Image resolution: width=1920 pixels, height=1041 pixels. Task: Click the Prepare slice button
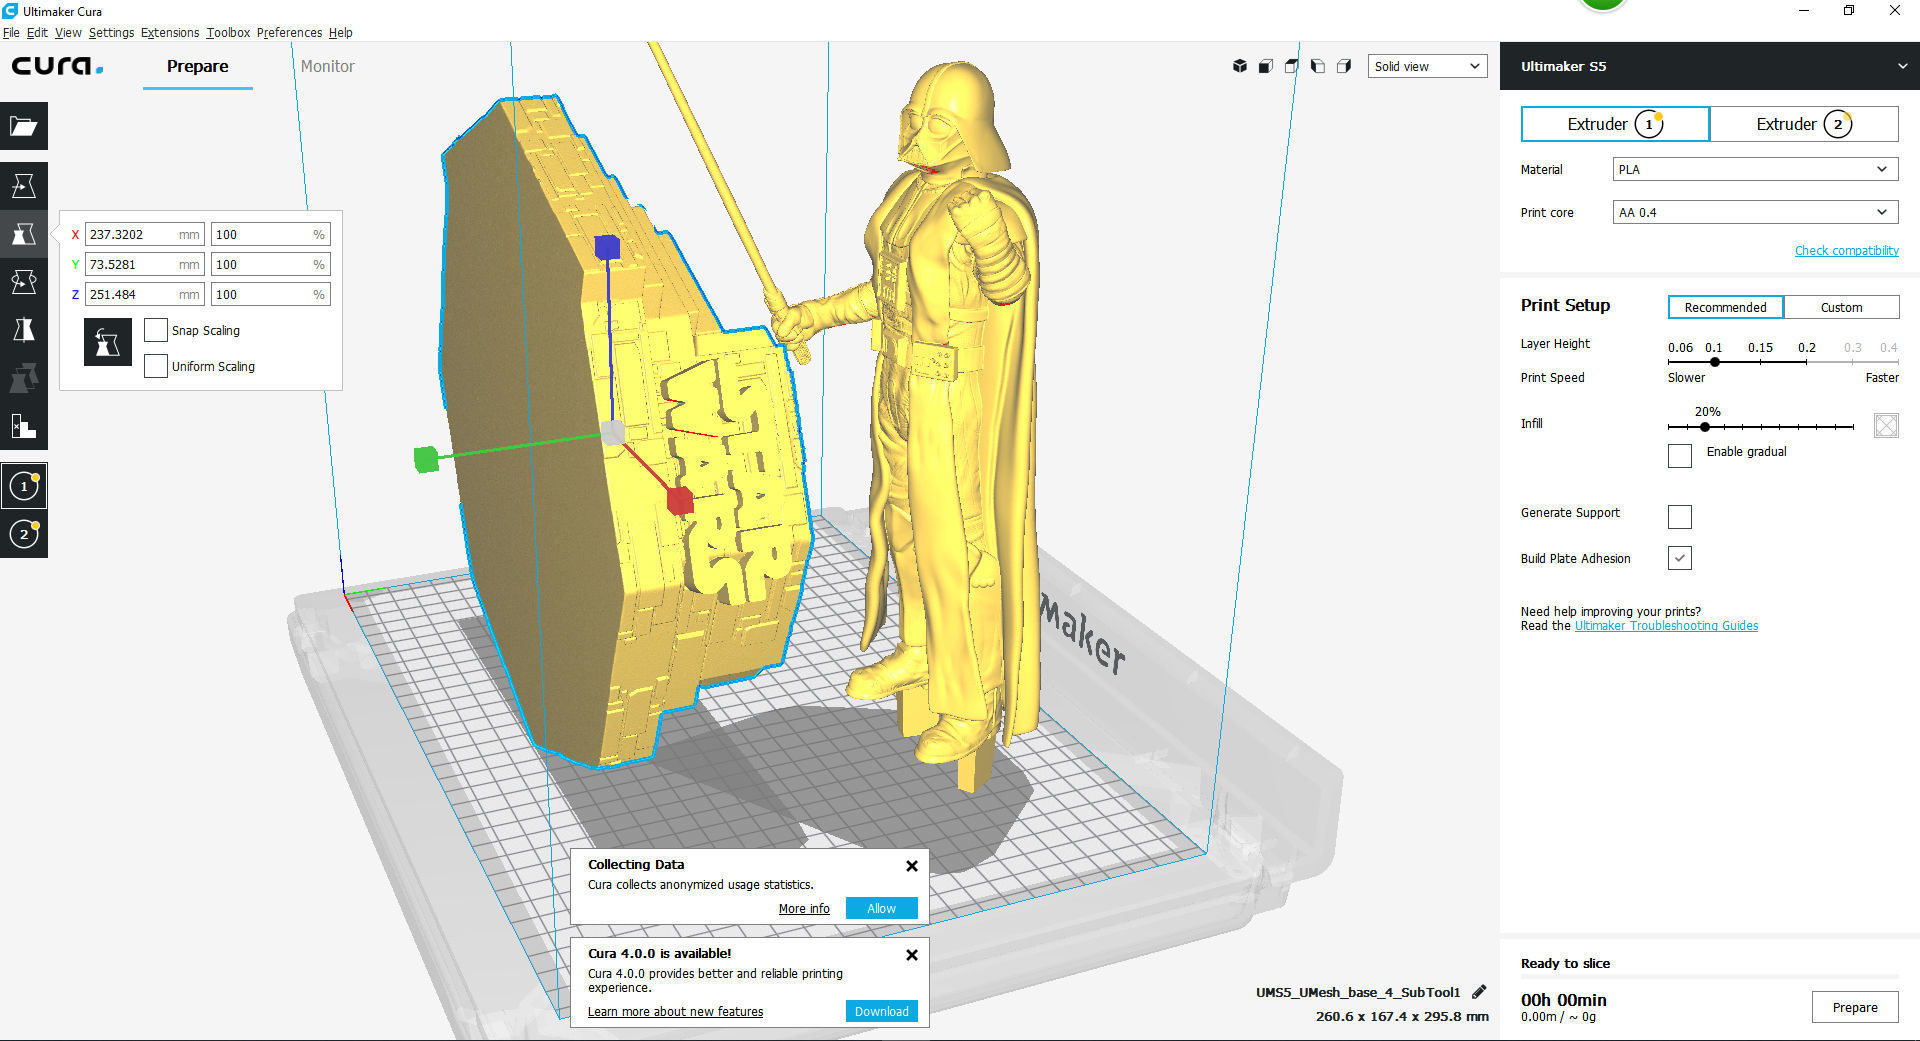pos(1855,1007)
